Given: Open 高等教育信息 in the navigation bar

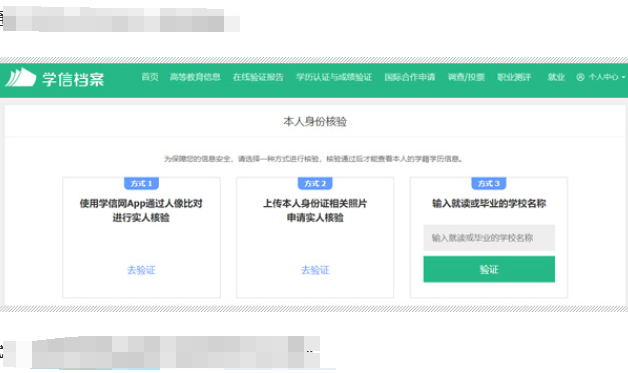Looking at the screenshot, I should (195, 77).
